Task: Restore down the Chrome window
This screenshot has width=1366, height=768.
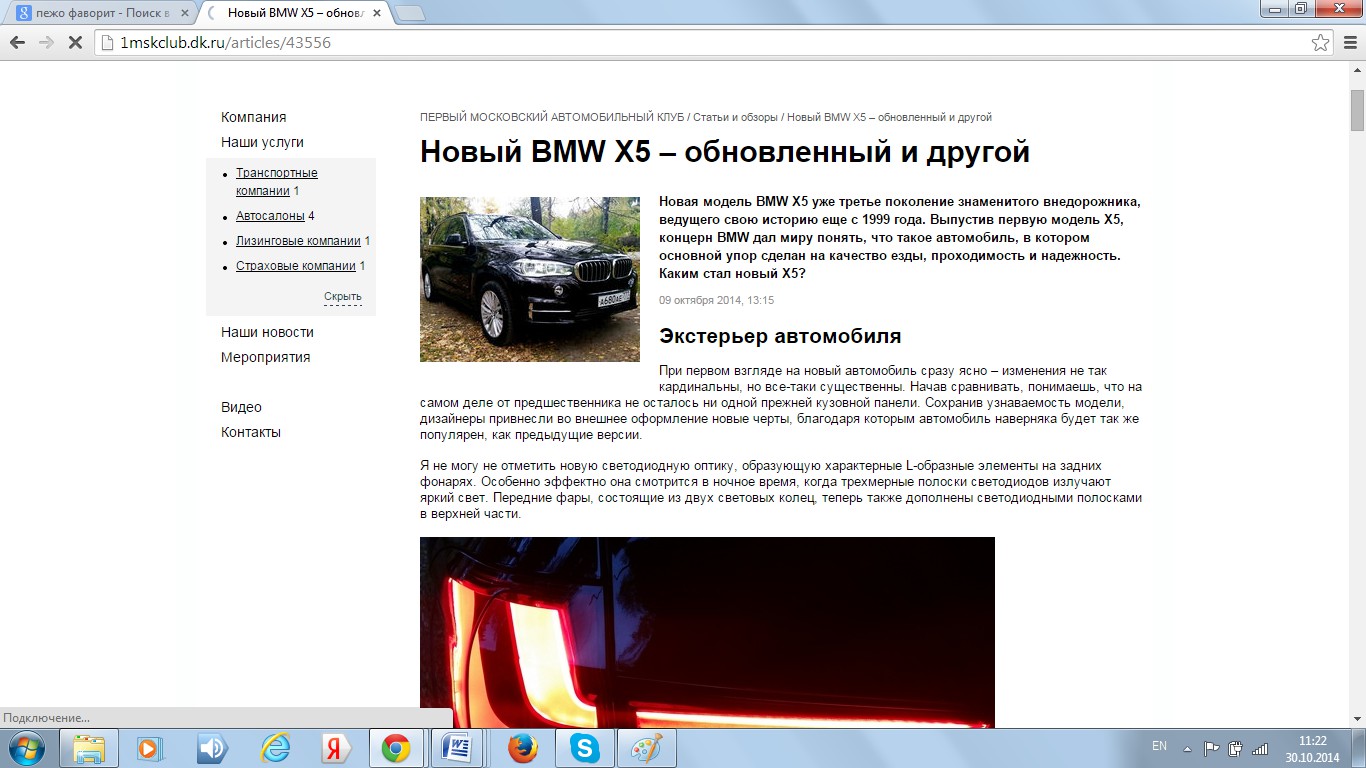Action: [1300, 8]
